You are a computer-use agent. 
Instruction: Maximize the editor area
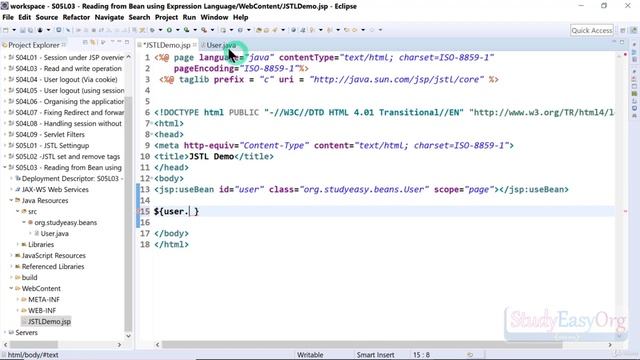pos(622,42)
